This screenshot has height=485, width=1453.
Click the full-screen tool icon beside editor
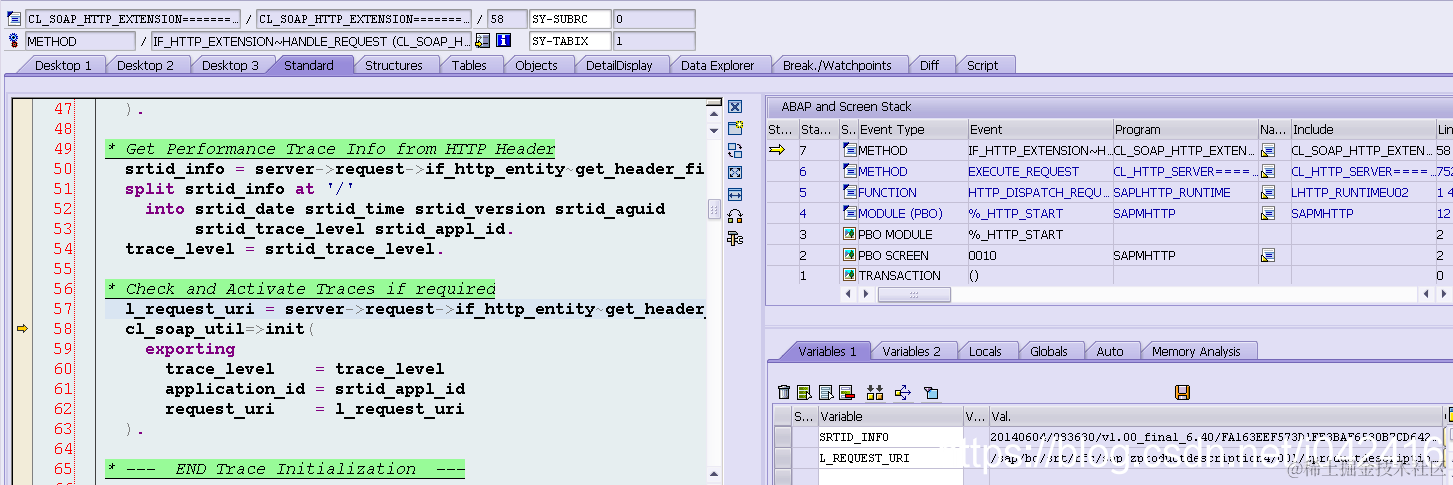[x=735, y=172]
